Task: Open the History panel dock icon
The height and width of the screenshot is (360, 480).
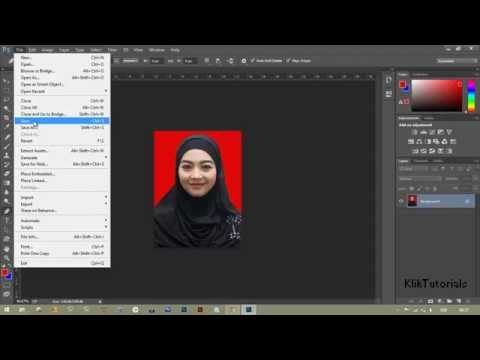Action: (x=388, y=81)
